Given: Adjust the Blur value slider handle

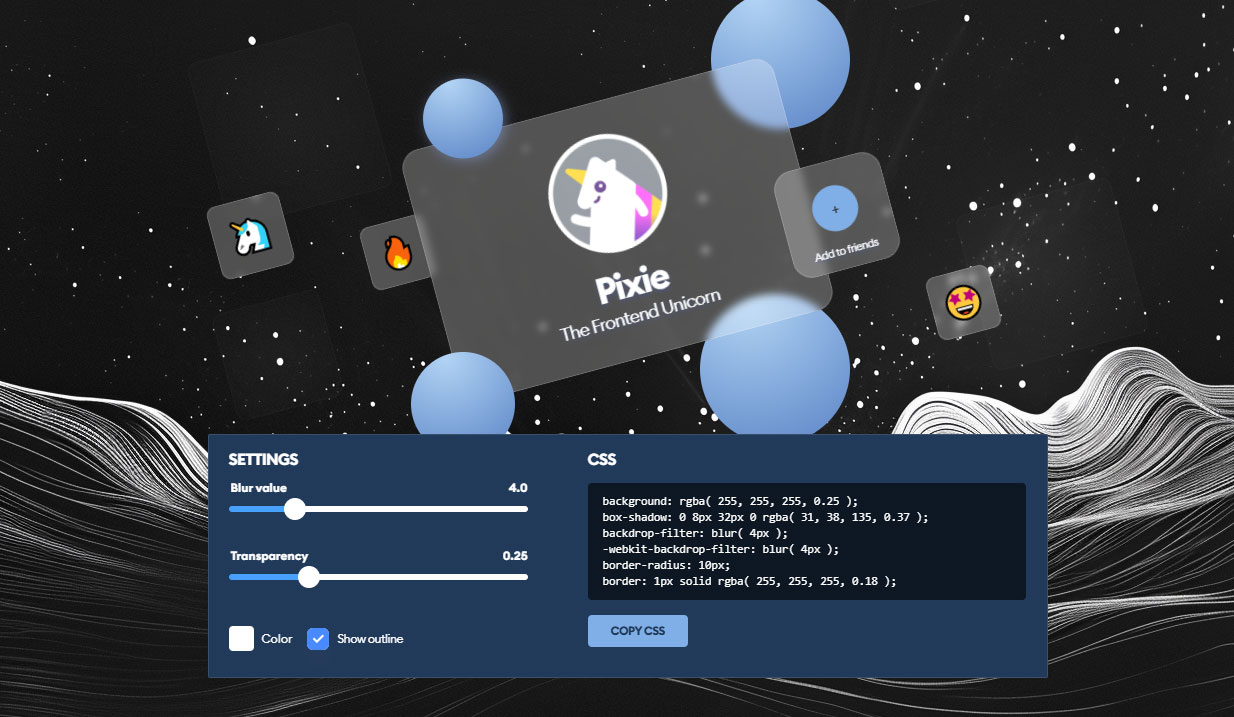Looking at the screenshot, I should click(294, 509).
